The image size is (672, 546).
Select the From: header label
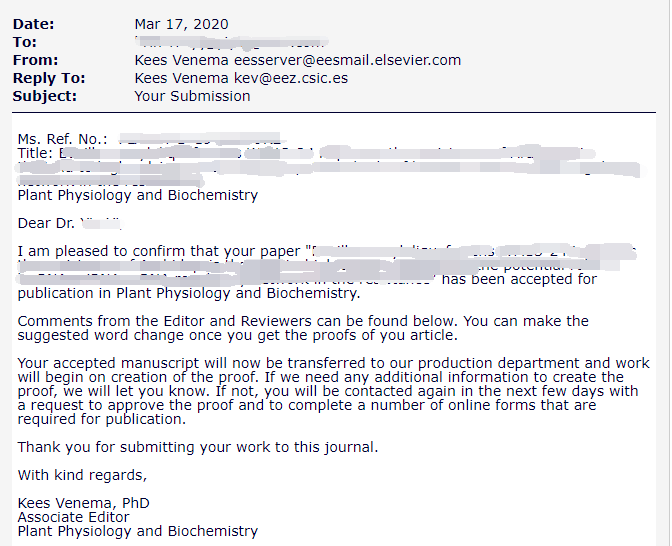(x=35, y=60)
